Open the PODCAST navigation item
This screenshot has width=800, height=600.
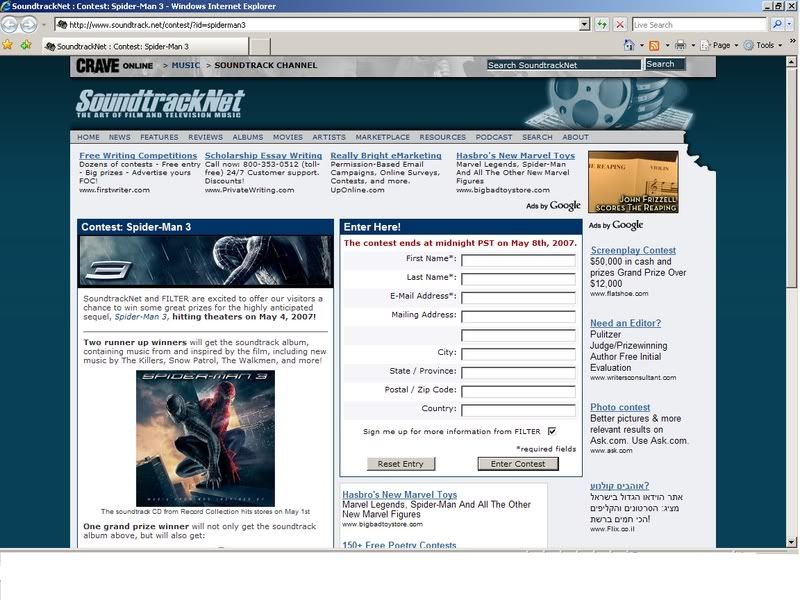click(x=494, y=137)
